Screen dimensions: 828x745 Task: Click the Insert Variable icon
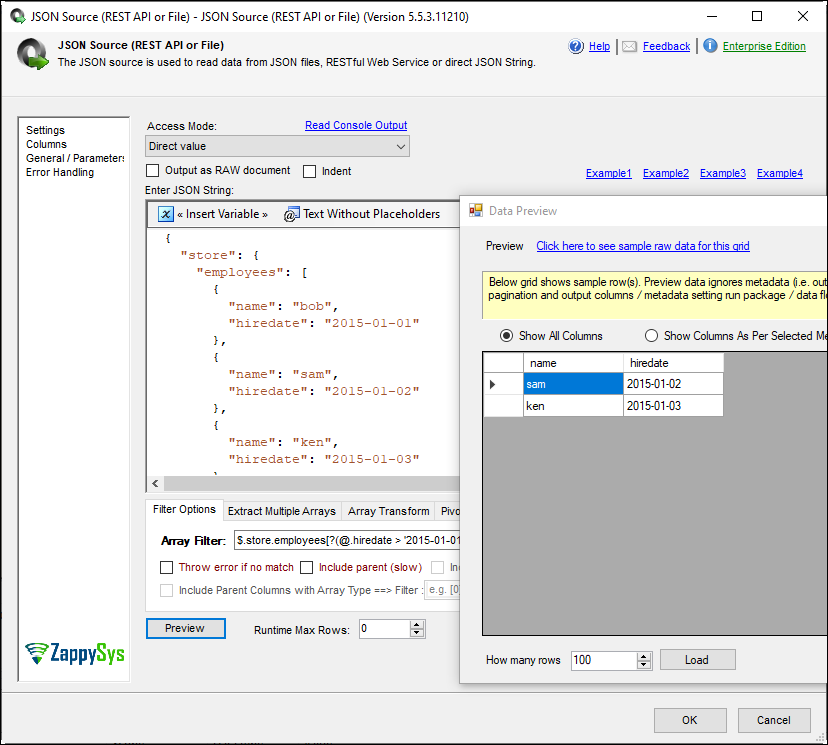tap(166, 214)
